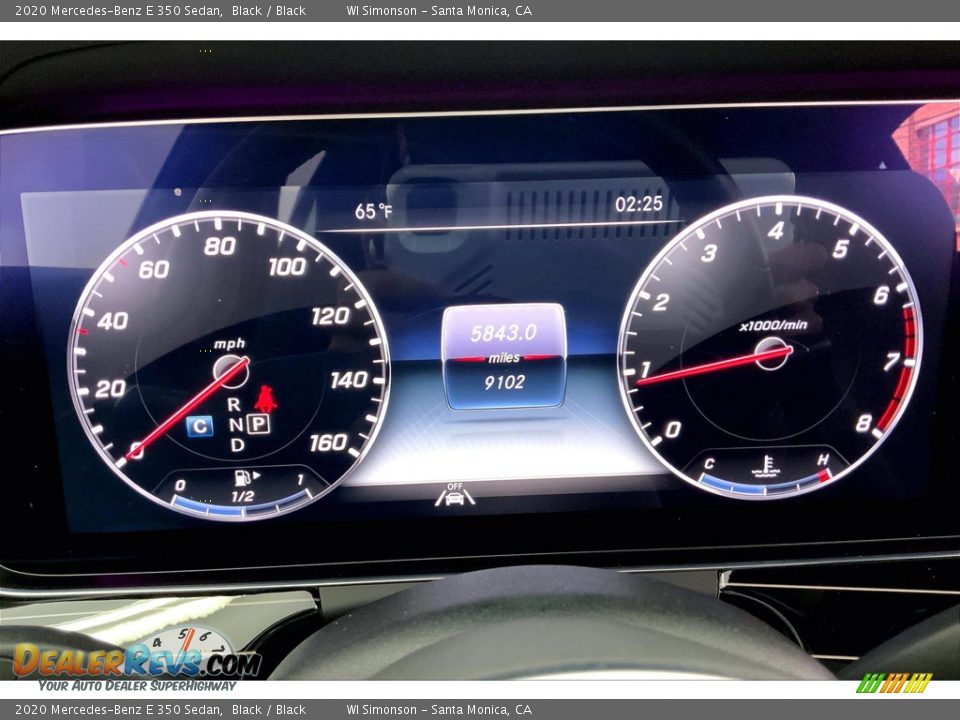Tap the 65 °F outside temperature reading
The image size is (960, 720).
pos(373,211)
